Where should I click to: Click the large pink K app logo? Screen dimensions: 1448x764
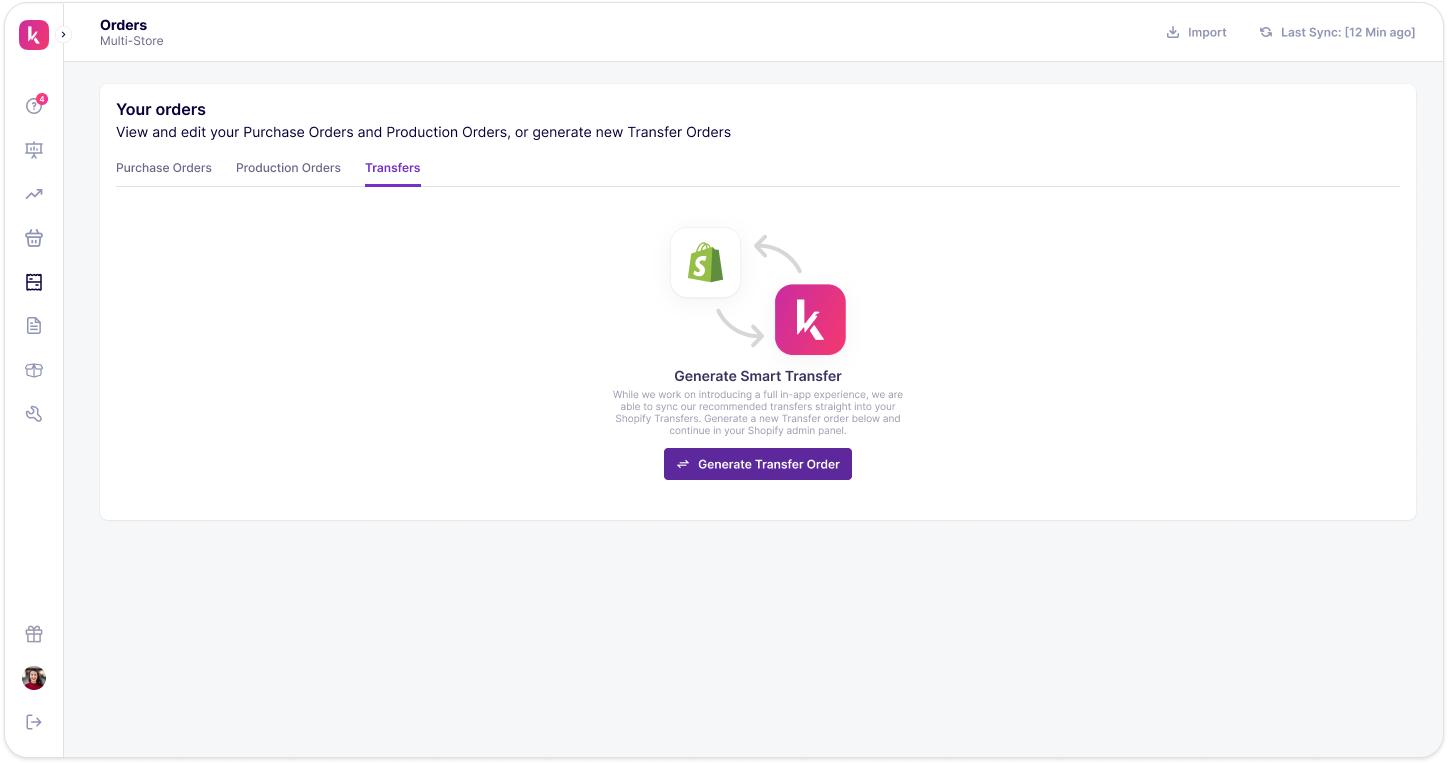tap(810, 320)
